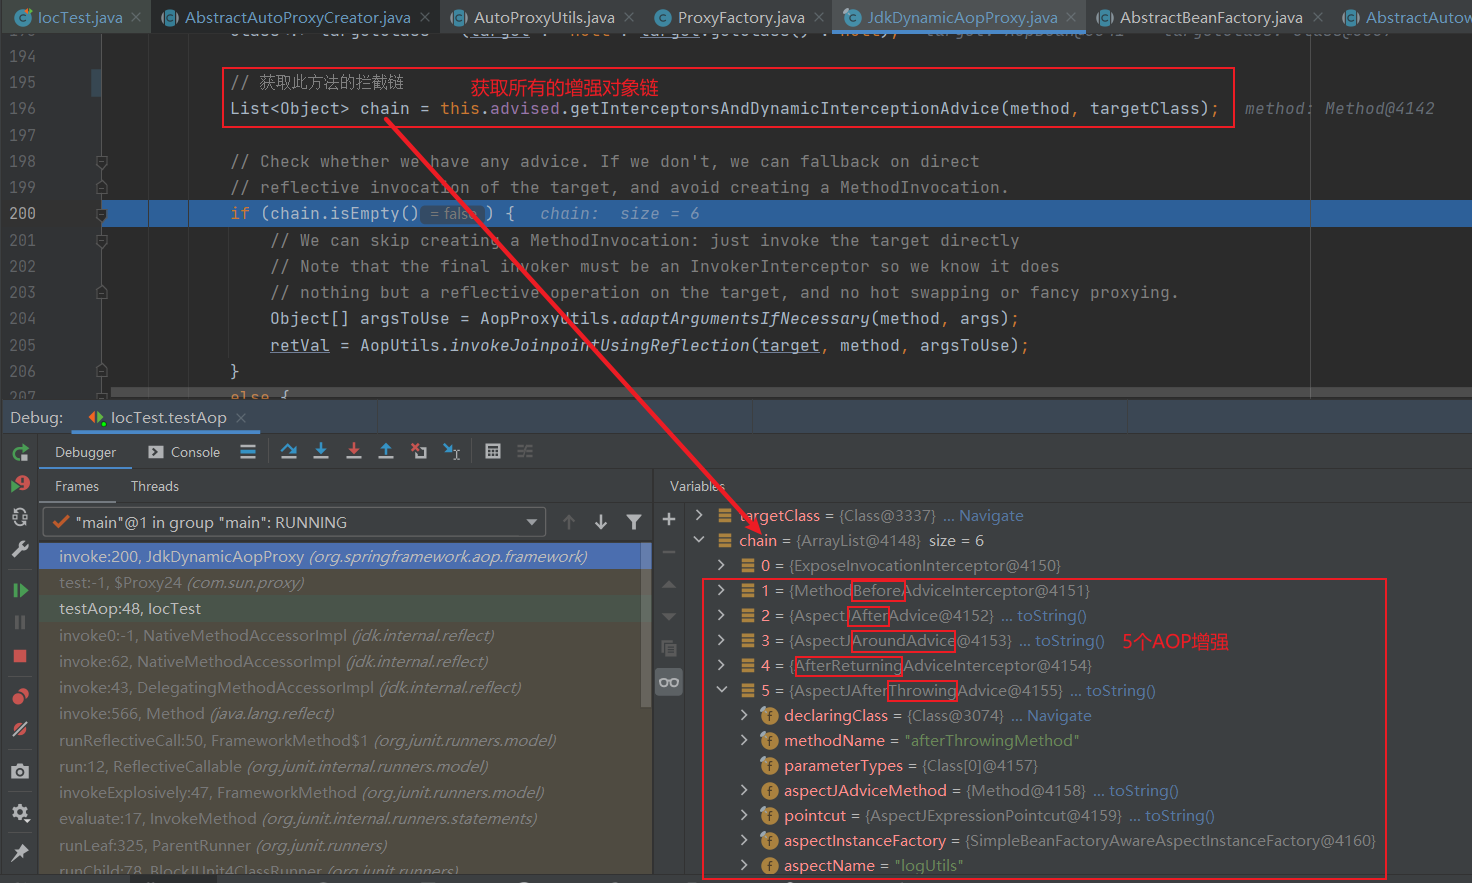Switch to the Console tab
The width and height of the screenshot is (1472, 883).
click(184, 452)
